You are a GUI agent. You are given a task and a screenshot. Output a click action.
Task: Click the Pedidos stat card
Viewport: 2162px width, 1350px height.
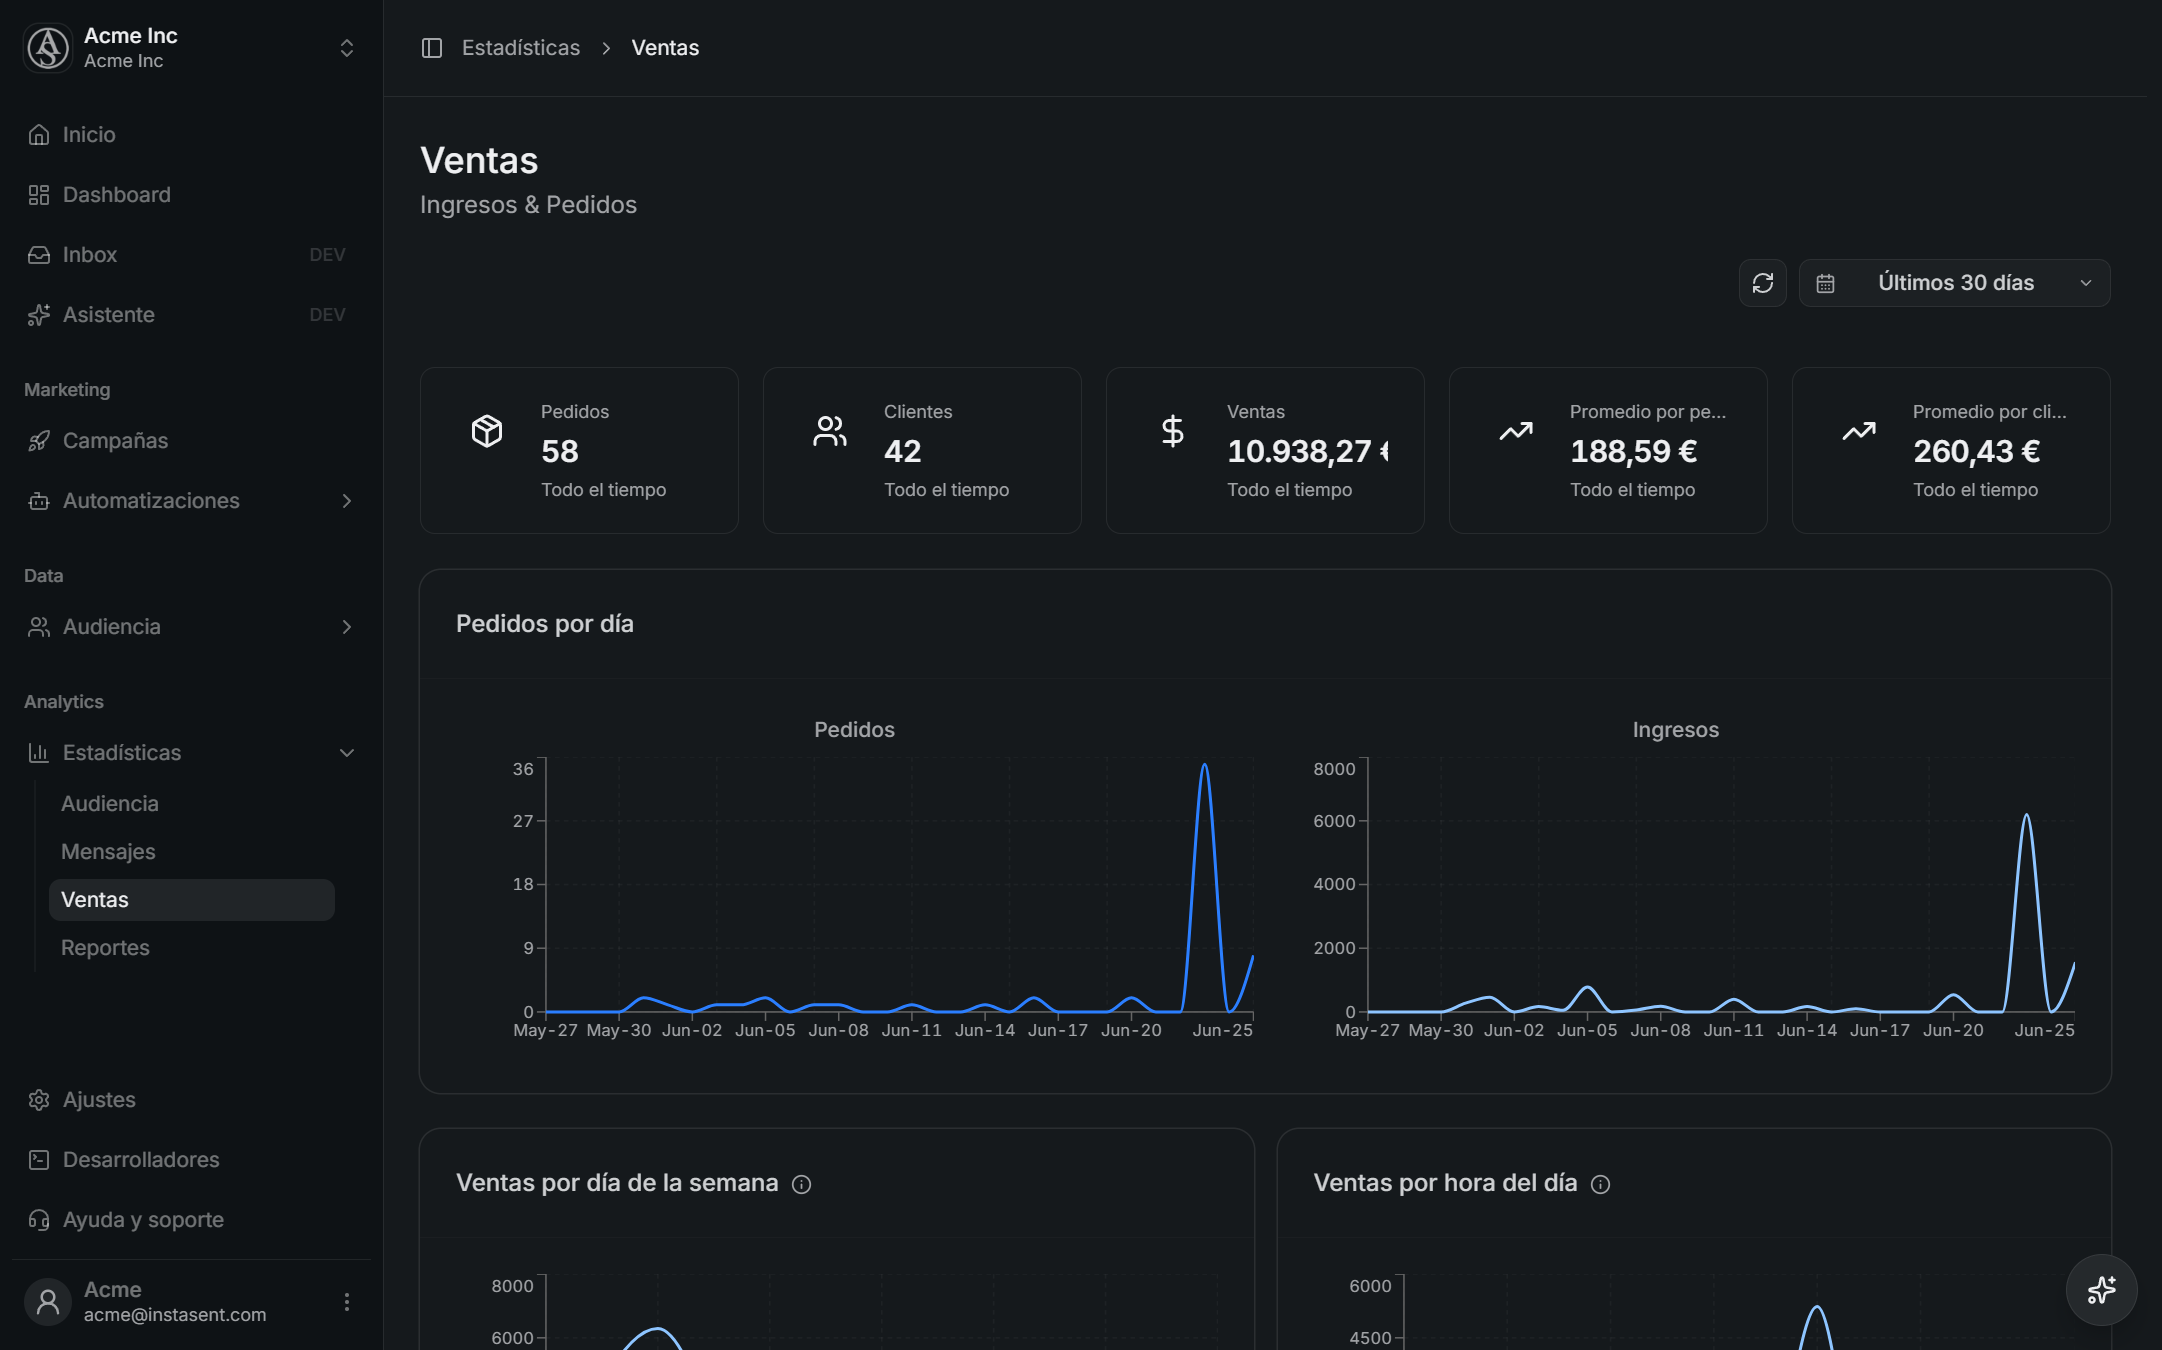(x=579, y=450)
